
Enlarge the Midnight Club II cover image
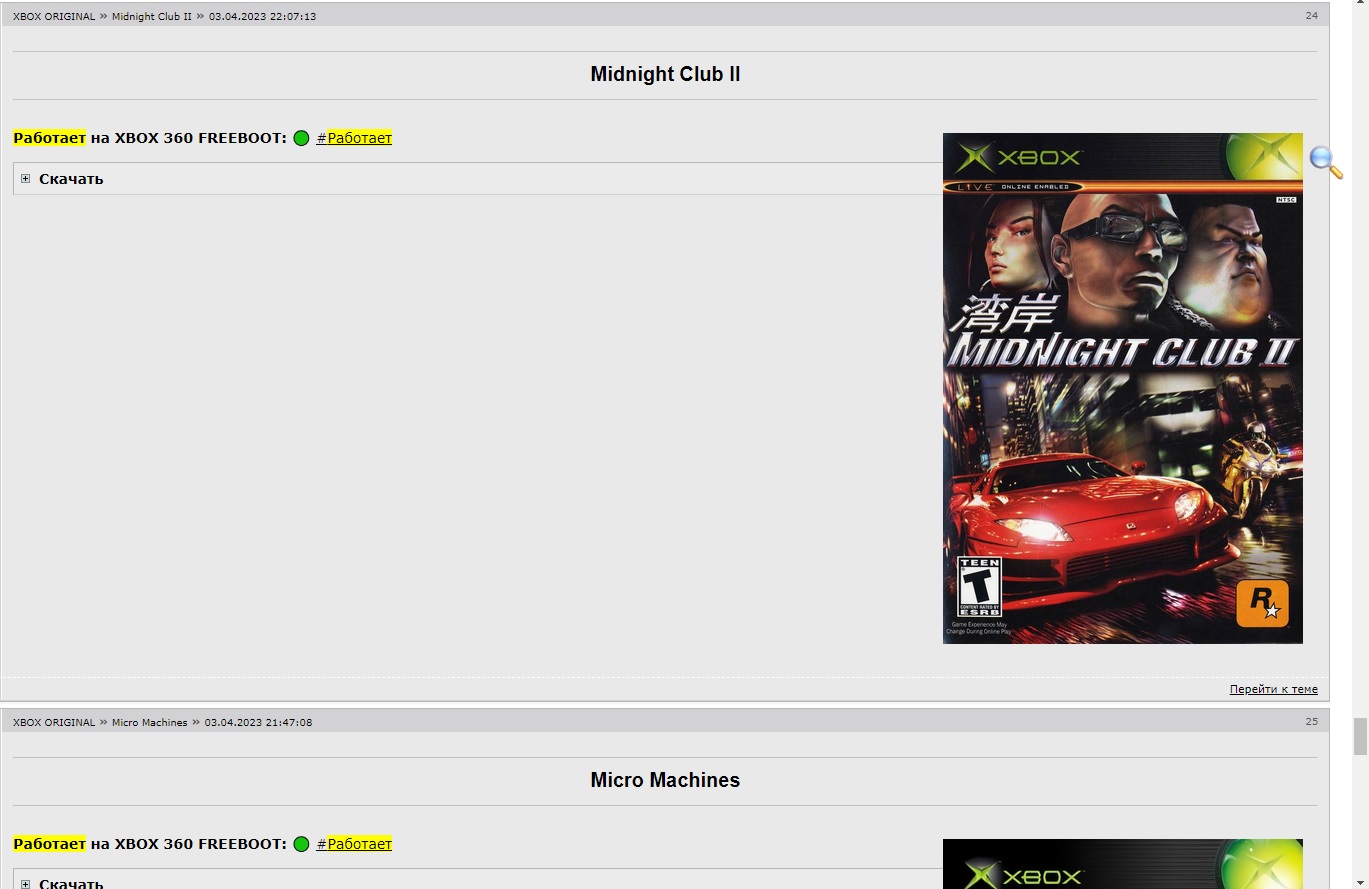(1123, 388)
